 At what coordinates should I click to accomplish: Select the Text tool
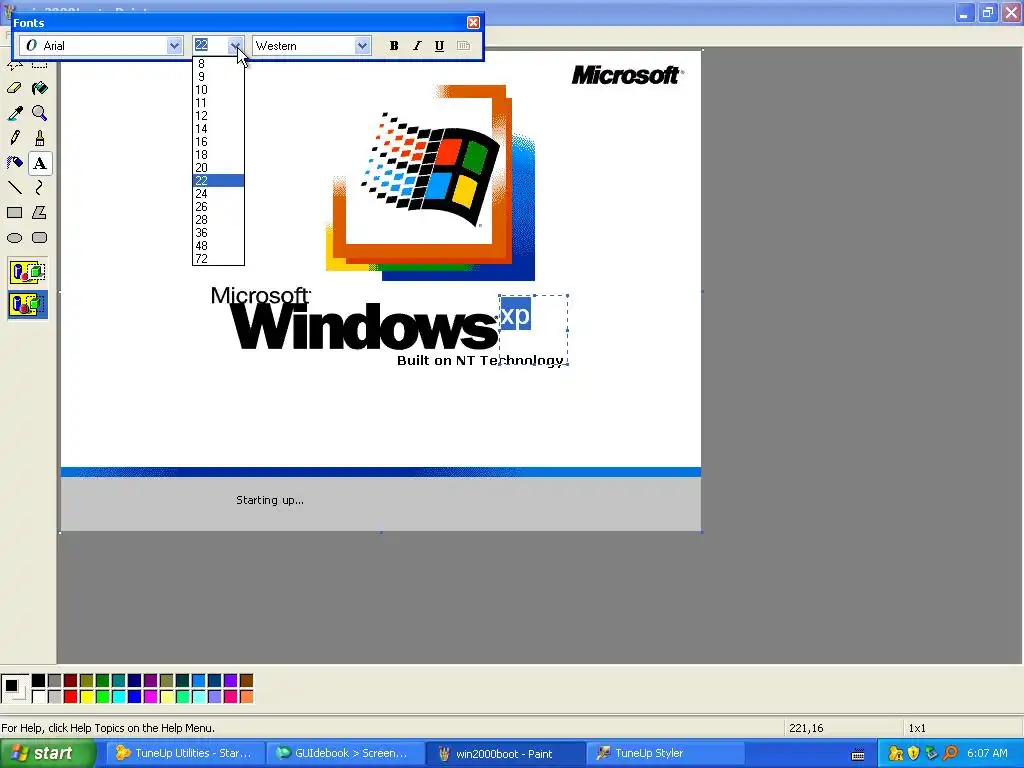(39, 163)
